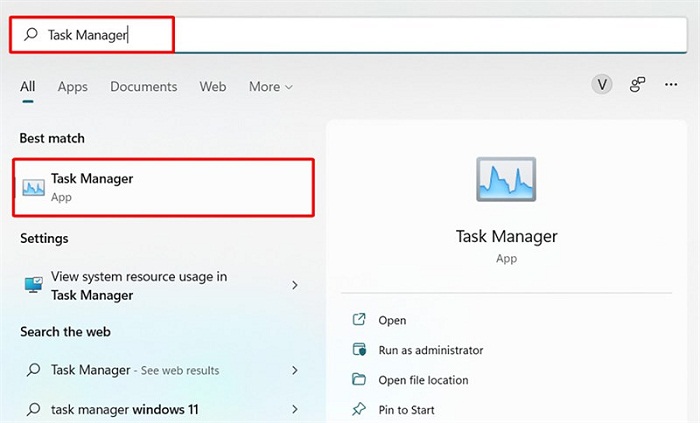
Task: Click the Task Manager title in the details pane
Action: (507, 236)
